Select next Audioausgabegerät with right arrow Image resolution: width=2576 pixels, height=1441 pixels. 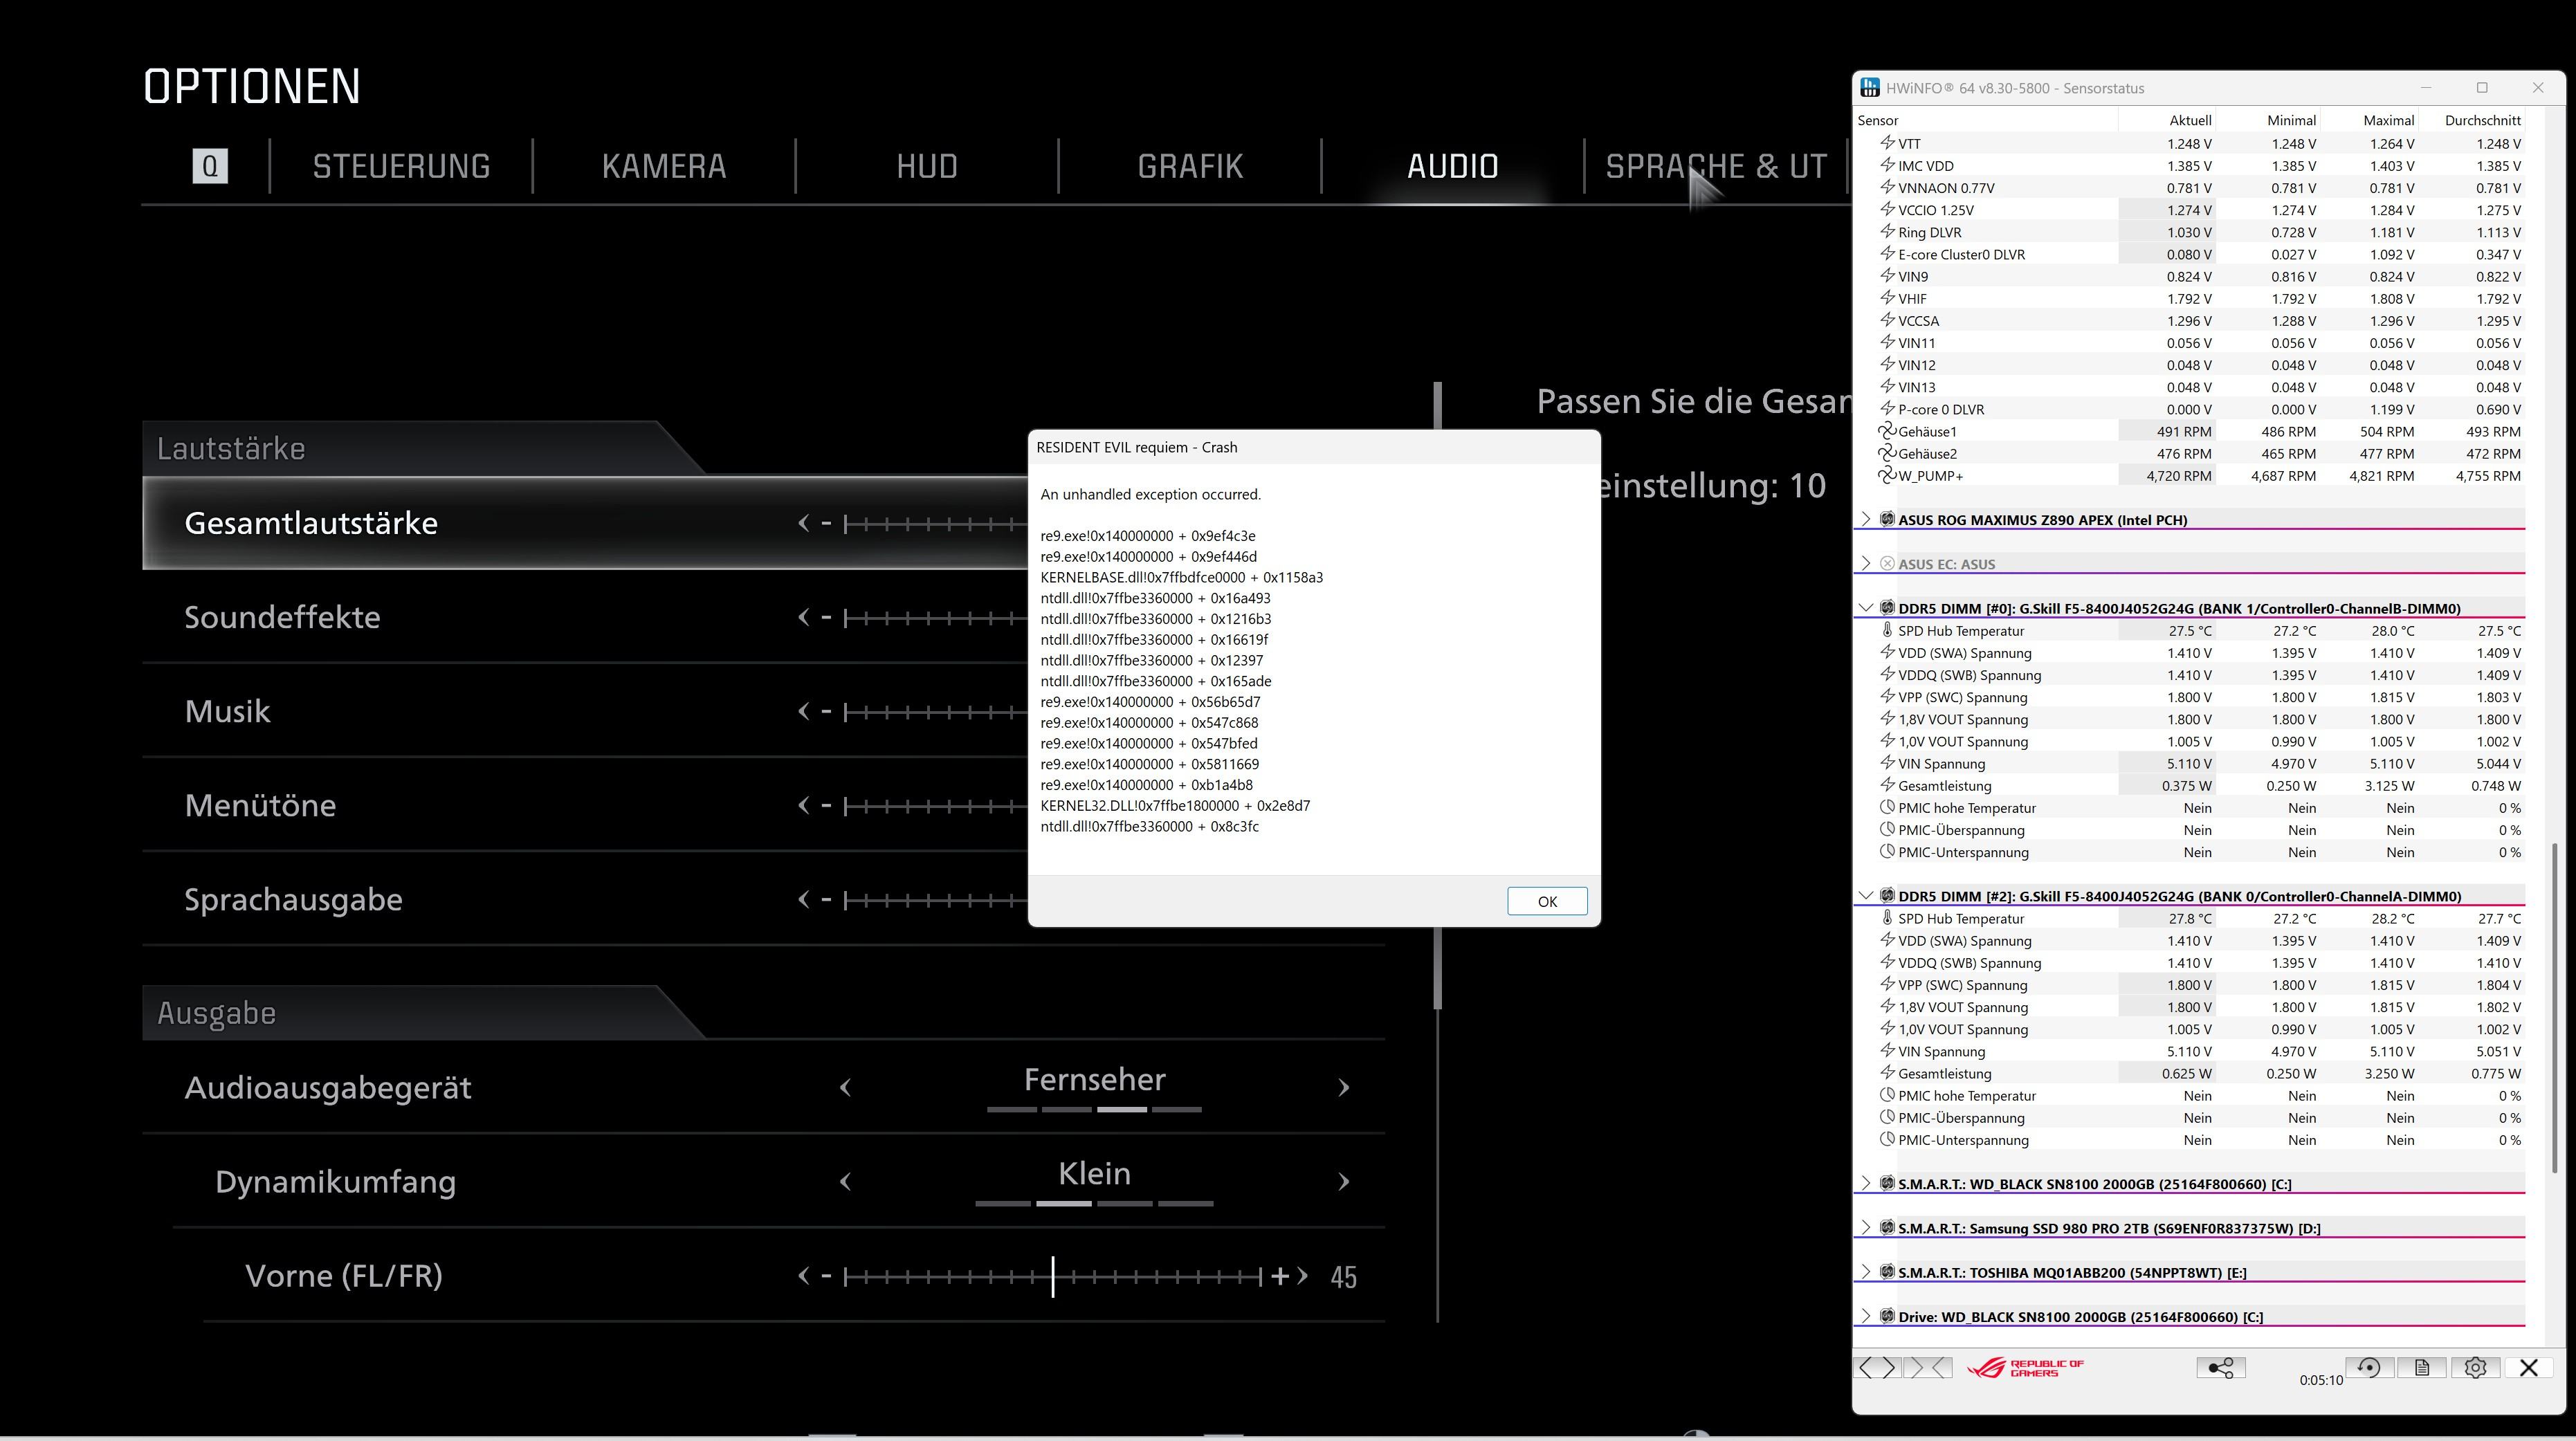[1343, 1088]
